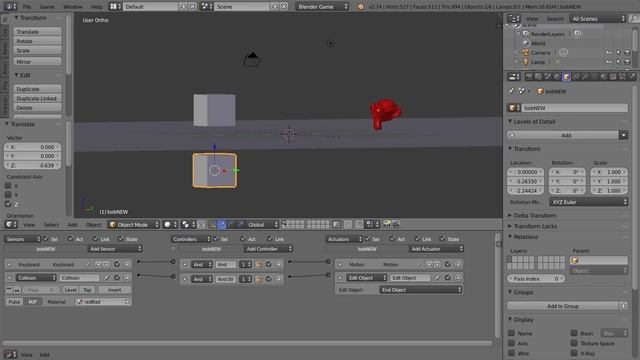Screen dimensions: 640x360
Task: Open the End Object mode dropdown
Action: coord(421,290)
